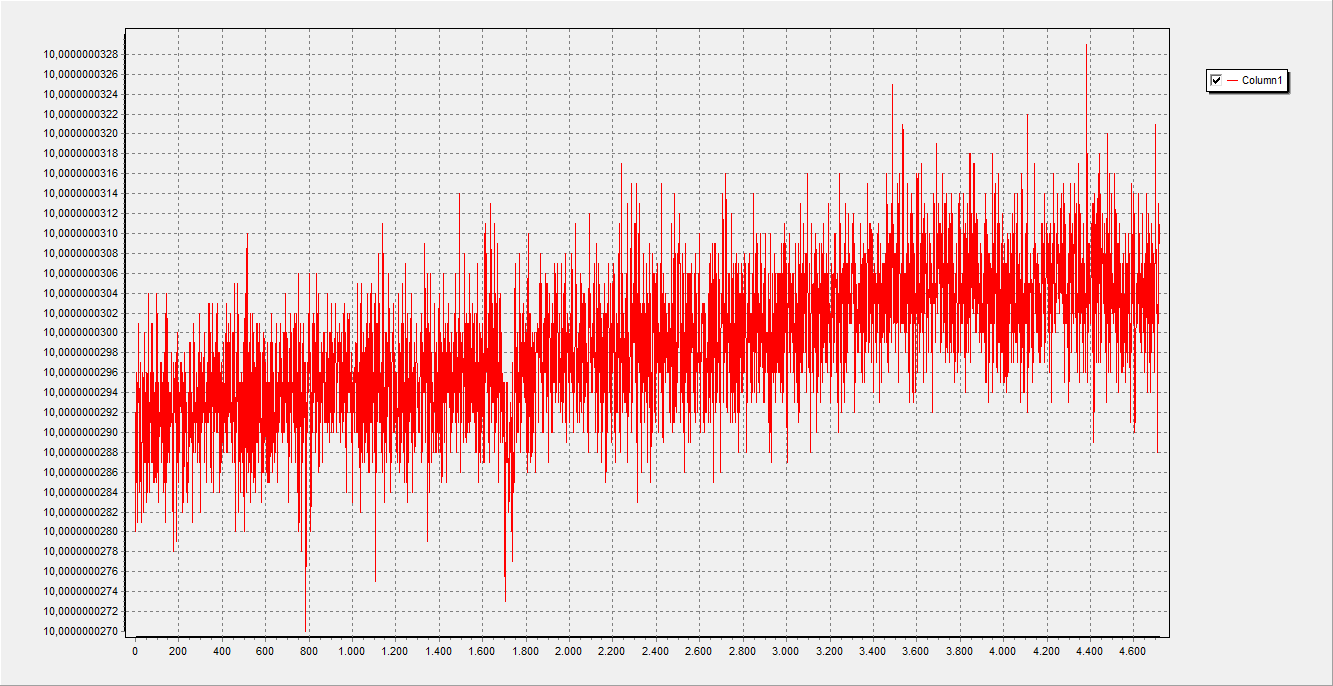Click x-axis label 200
The width and height of the screenshot is (1333, 686).
(178, 651)
